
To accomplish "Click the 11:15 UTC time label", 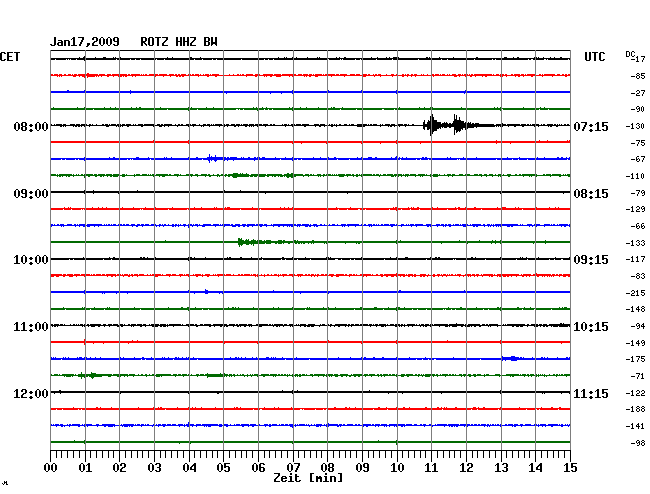I will 591,393.
